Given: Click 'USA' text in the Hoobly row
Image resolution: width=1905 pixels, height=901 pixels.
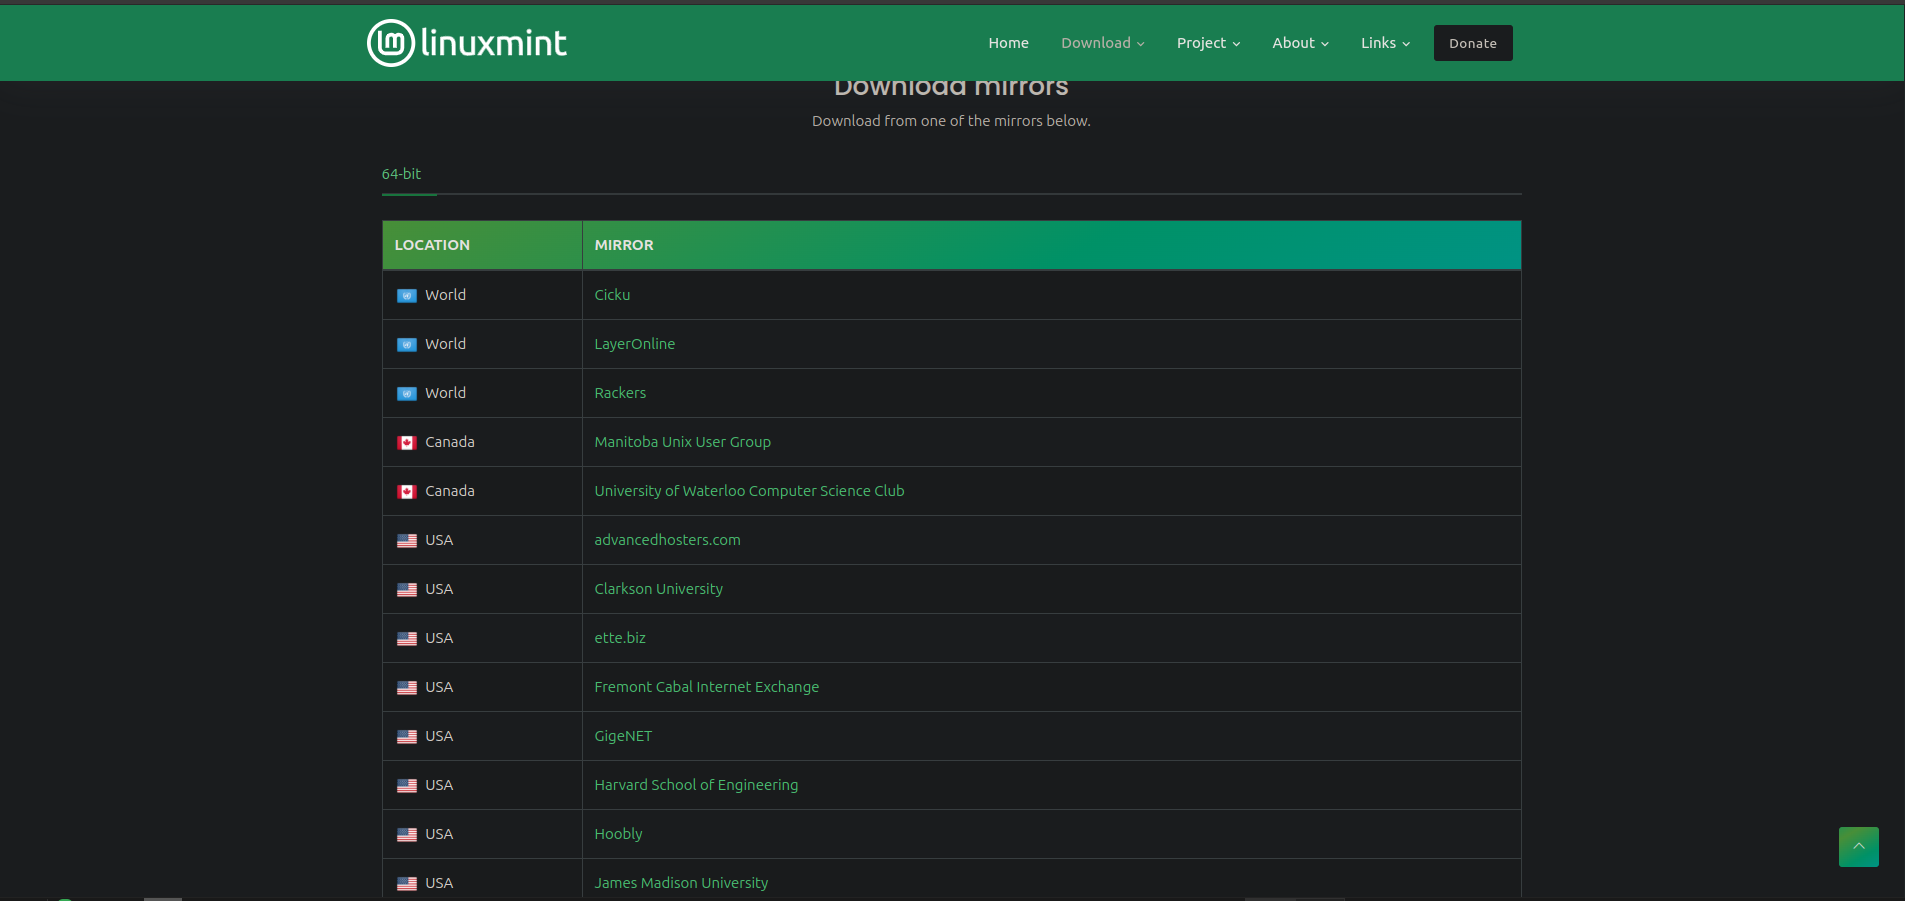Looking at the screenshot, I should 439,834.
